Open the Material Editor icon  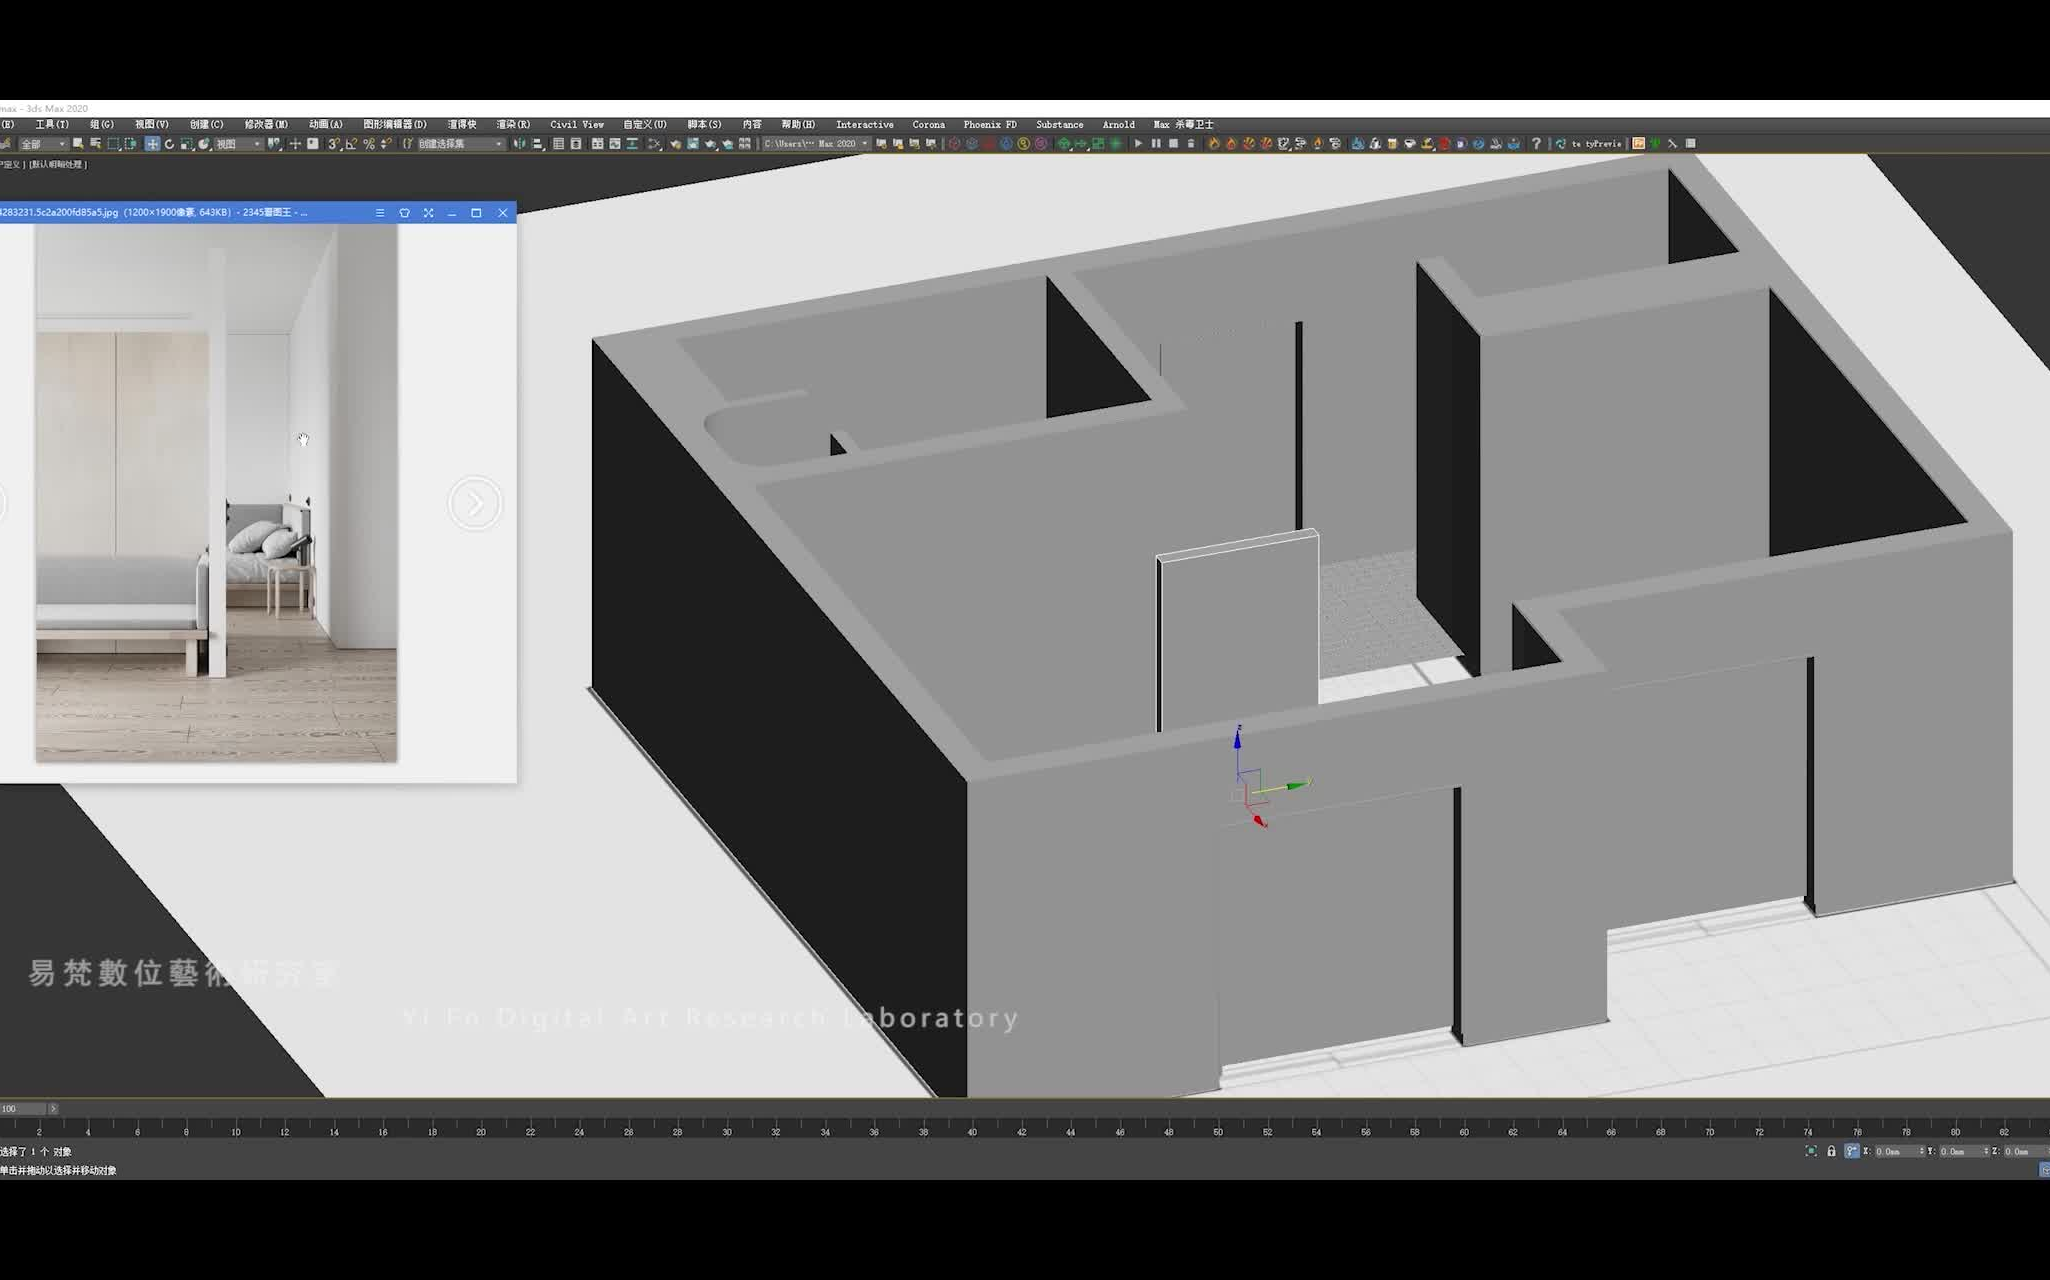[x=654, y=144]
